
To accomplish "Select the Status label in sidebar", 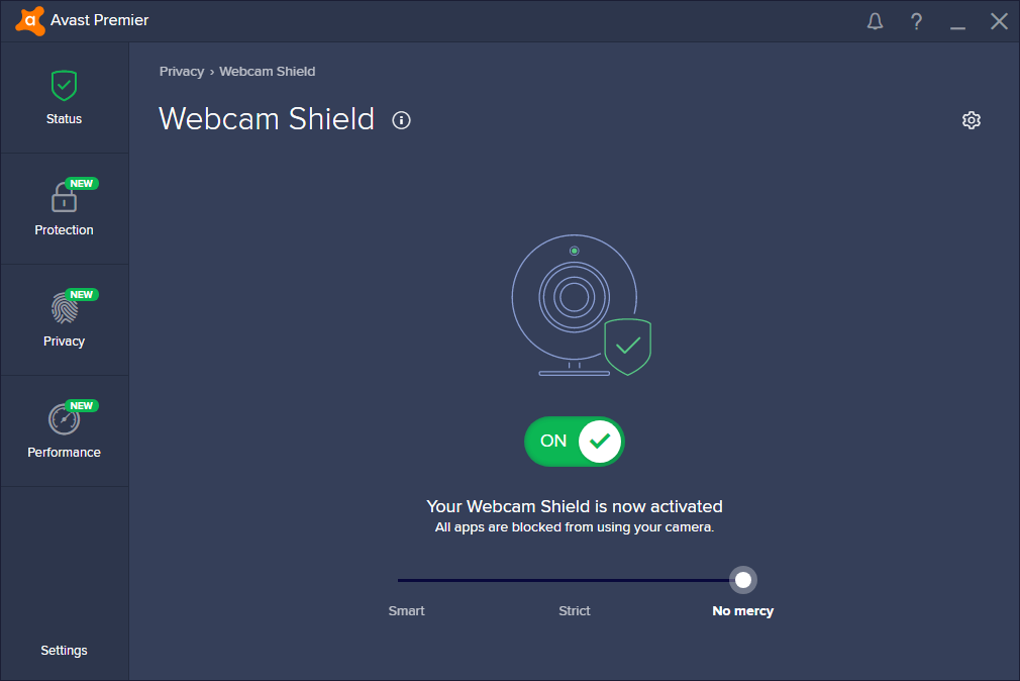I will click(x=64, y=119).
